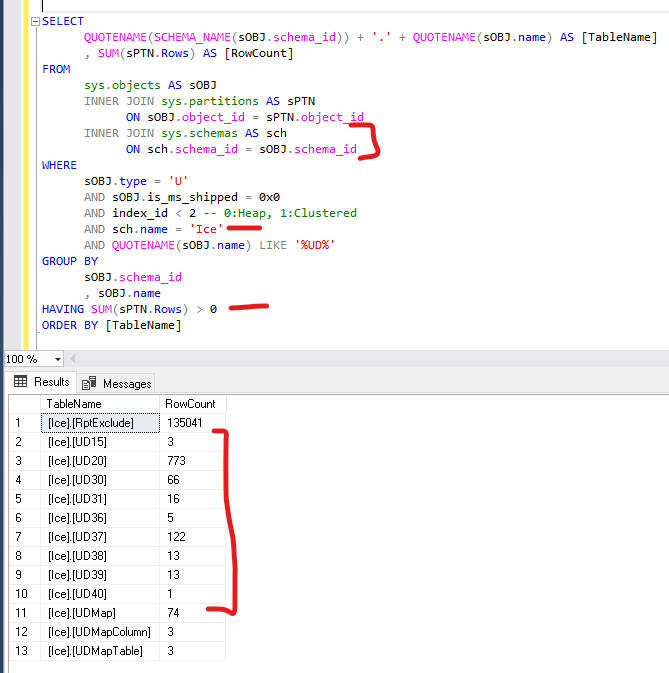Click the Messages tab icon
669x673 pixels.
89,383
